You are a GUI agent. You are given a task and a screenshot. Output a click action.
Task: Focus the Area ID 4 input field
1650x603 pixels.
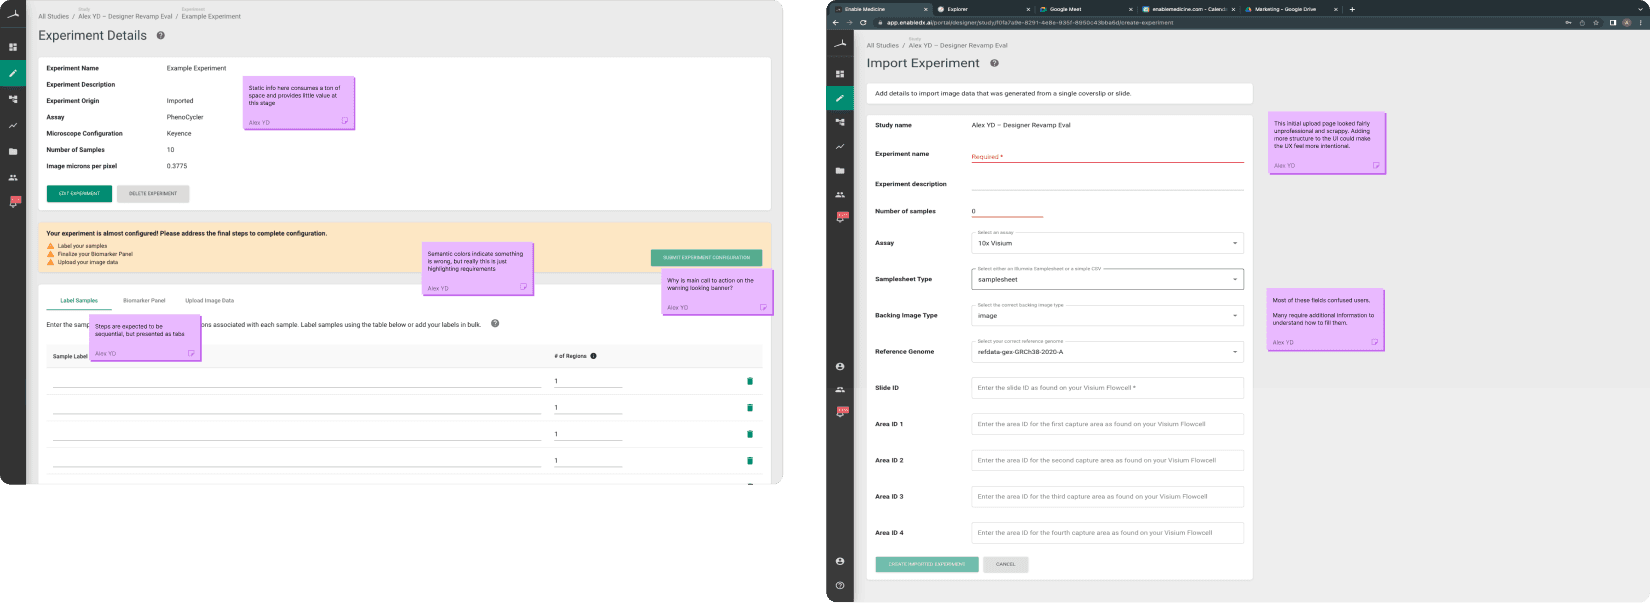coord(1108,533)
